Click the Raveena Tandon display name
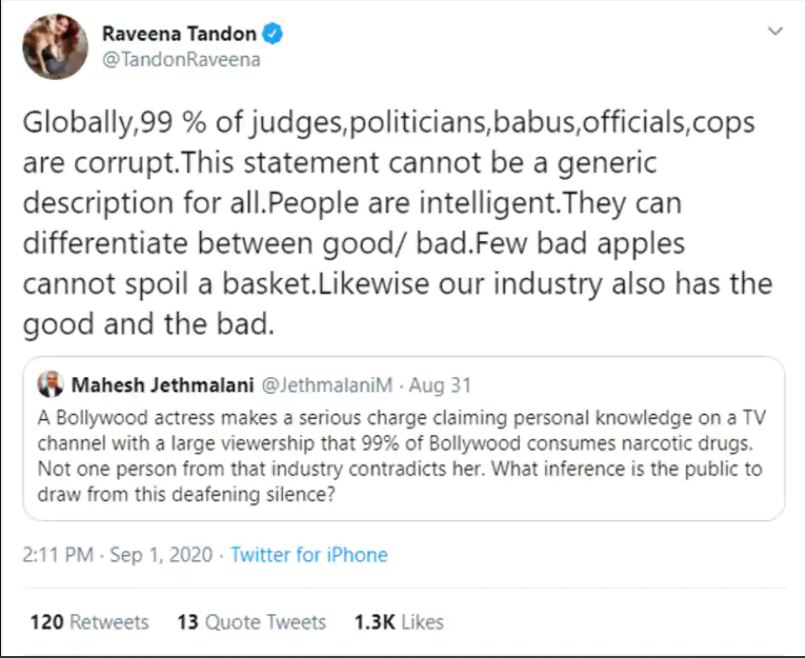 (179, 34)
